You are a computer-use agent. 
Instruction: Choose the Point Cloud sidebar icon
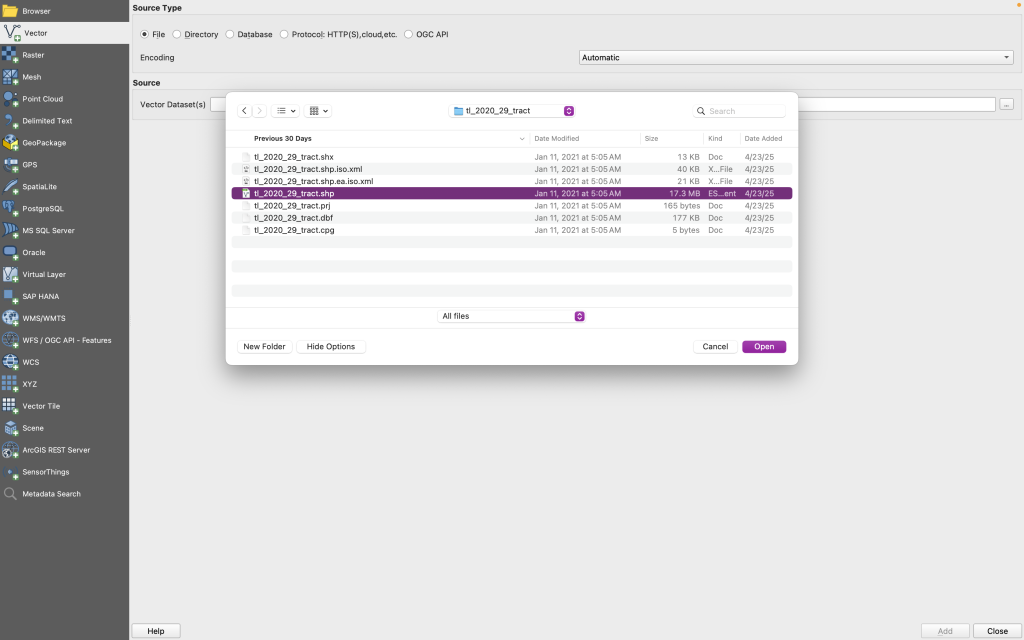(11, 99)
